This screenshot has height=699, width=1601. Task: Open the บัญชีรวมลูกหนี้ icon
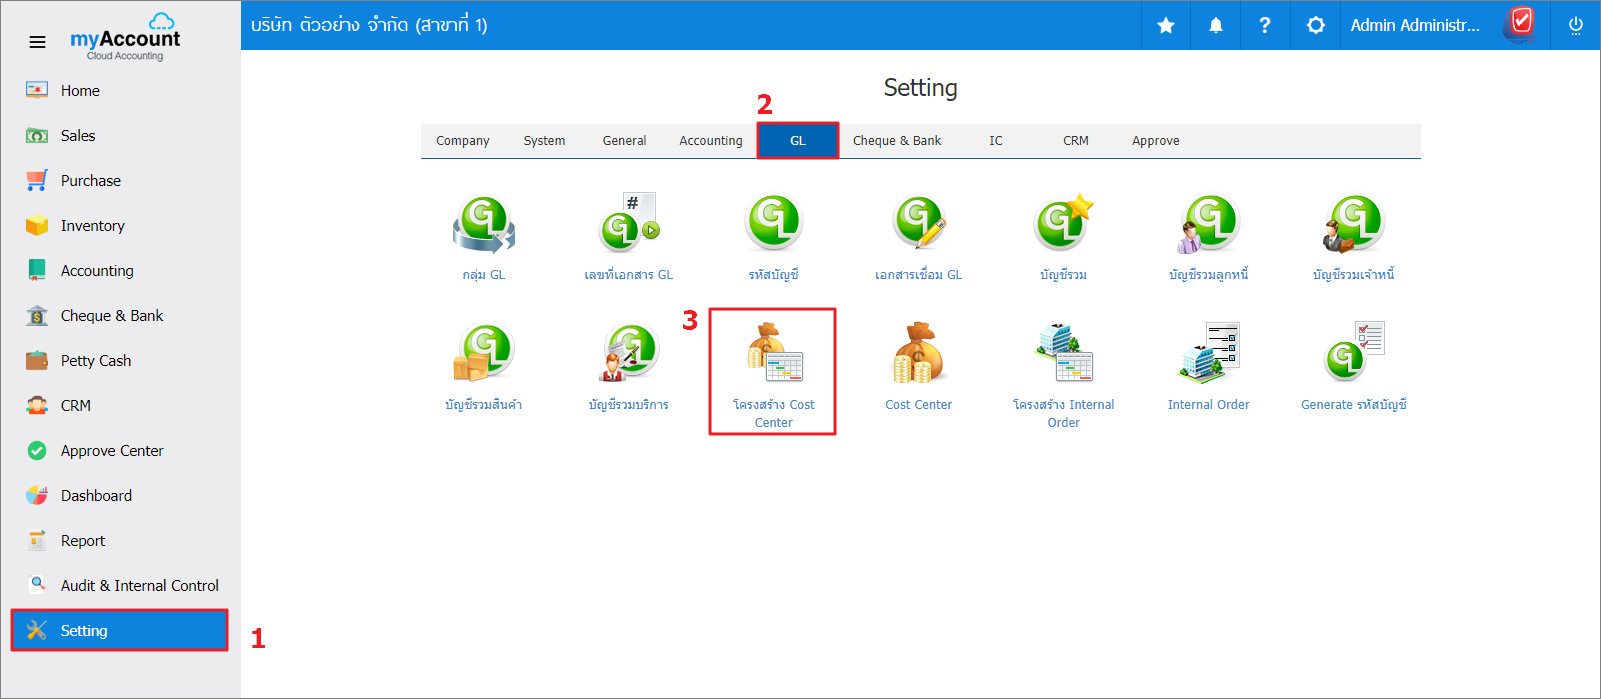click(1209, 223)
